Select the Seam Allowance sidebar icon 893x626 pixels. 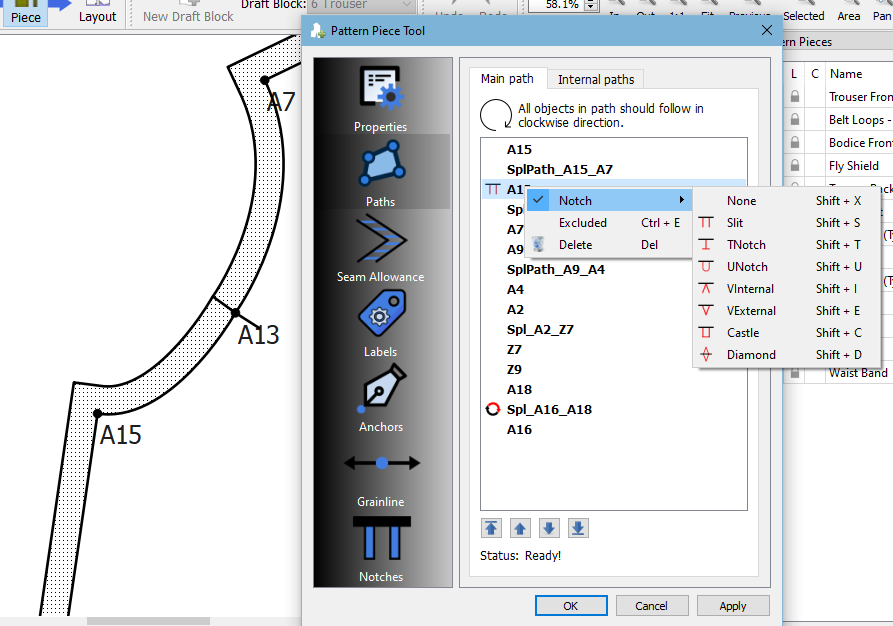[x=380, y=247]
